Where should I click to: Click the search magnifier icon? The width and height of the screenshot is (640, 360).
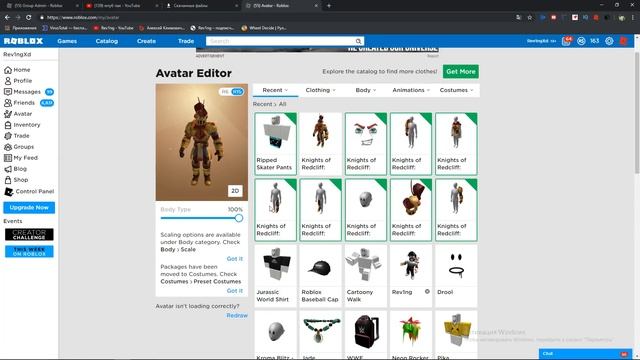pyautogui.click(x=358, y=41)
